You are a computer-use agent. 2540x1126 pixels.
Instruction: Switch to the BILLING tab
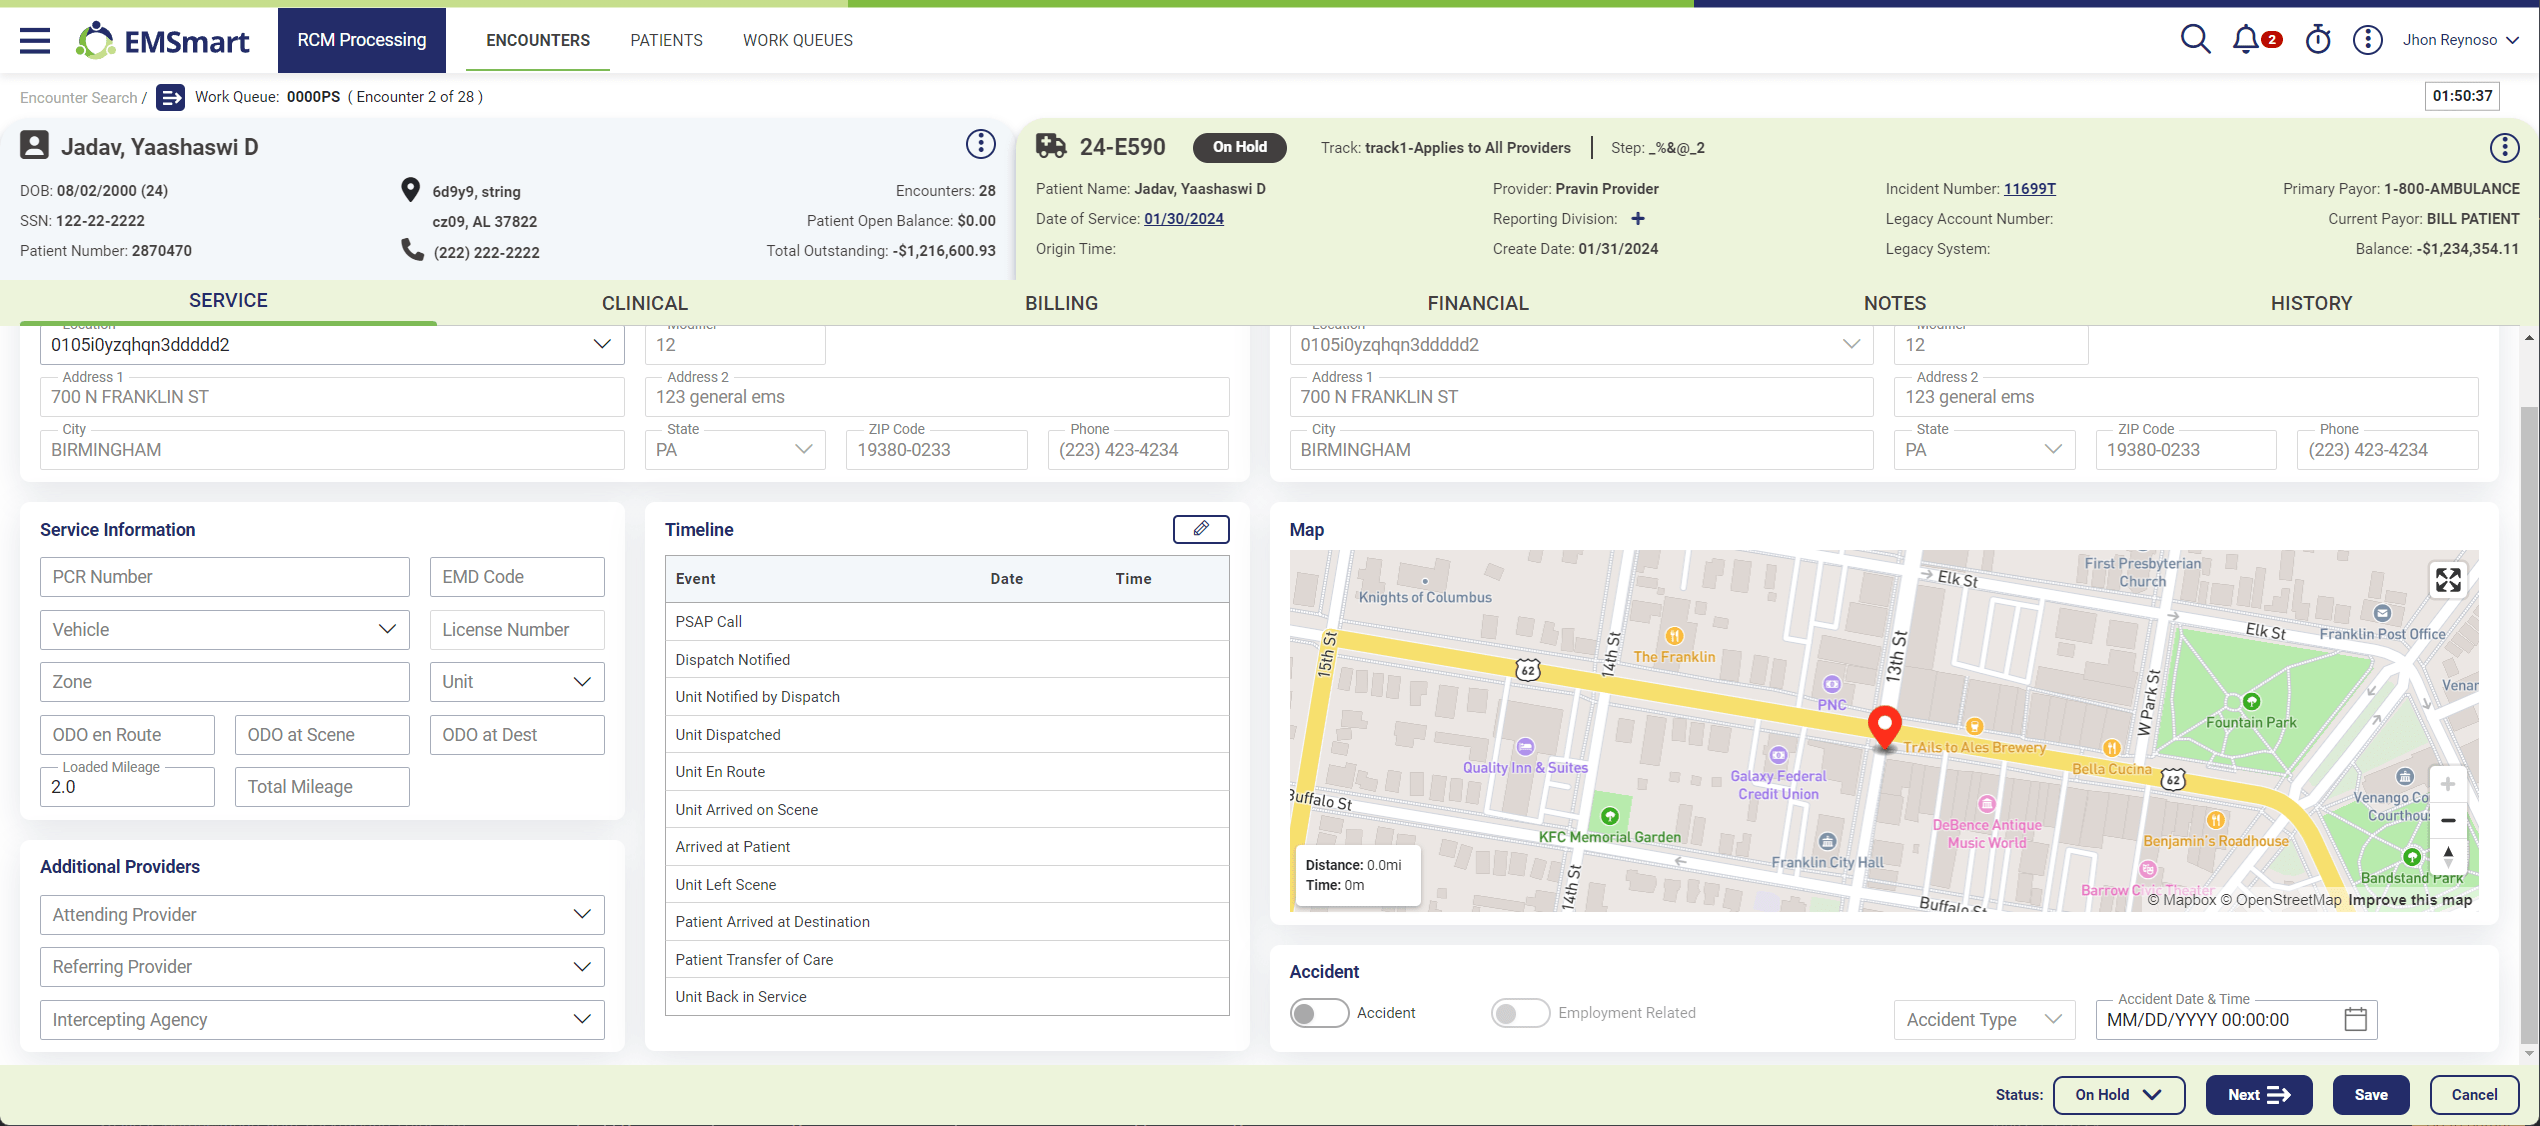(1061, 303)
